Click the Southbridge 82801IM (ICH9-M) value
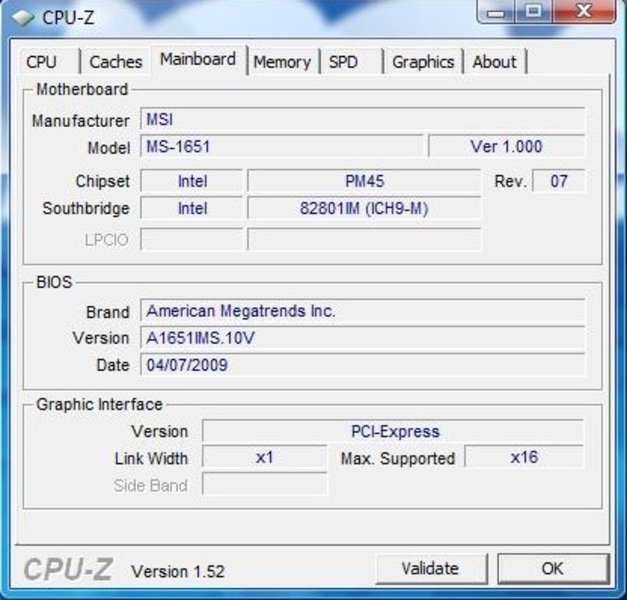The width and height of the screenshot is (627, 600). coord(364,208)
